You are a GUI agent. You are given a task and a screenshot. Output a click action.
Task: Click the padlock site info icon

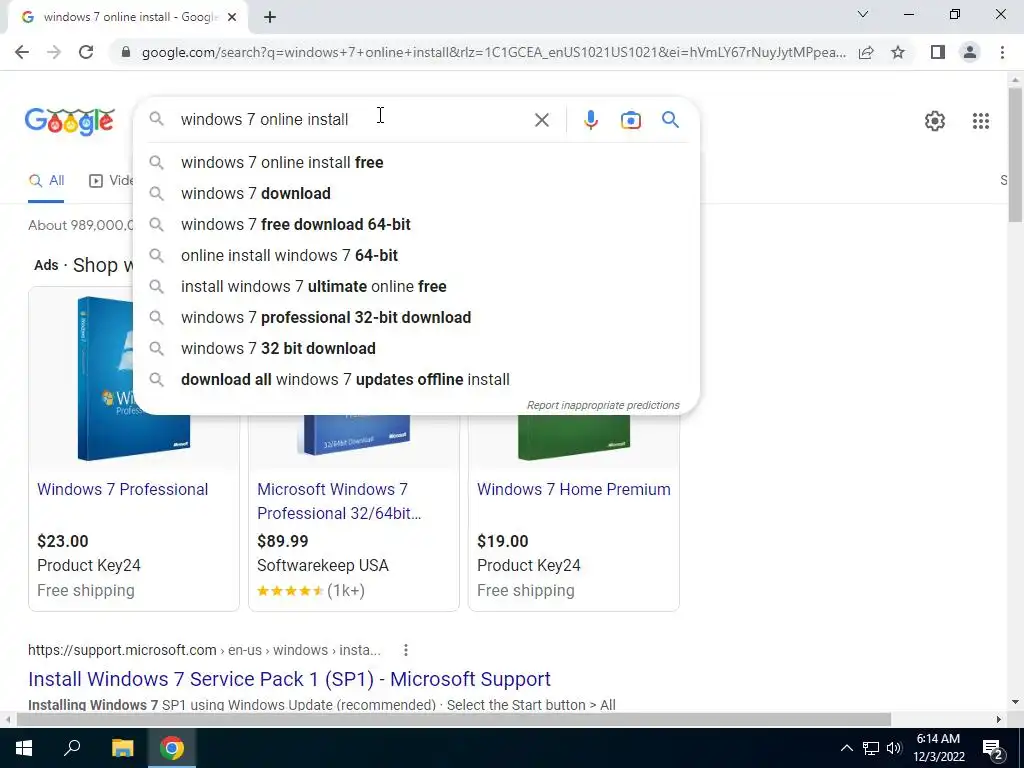[125, 52]
